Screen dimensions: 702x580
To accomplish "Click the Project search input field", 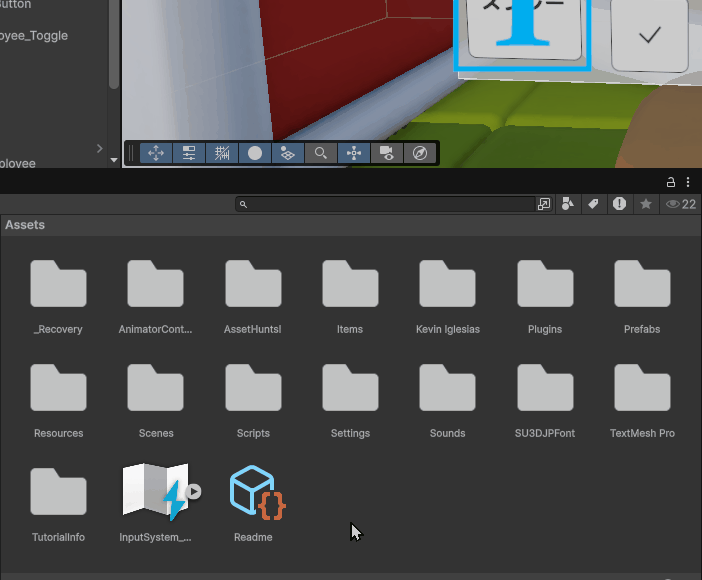I will 390,204.
